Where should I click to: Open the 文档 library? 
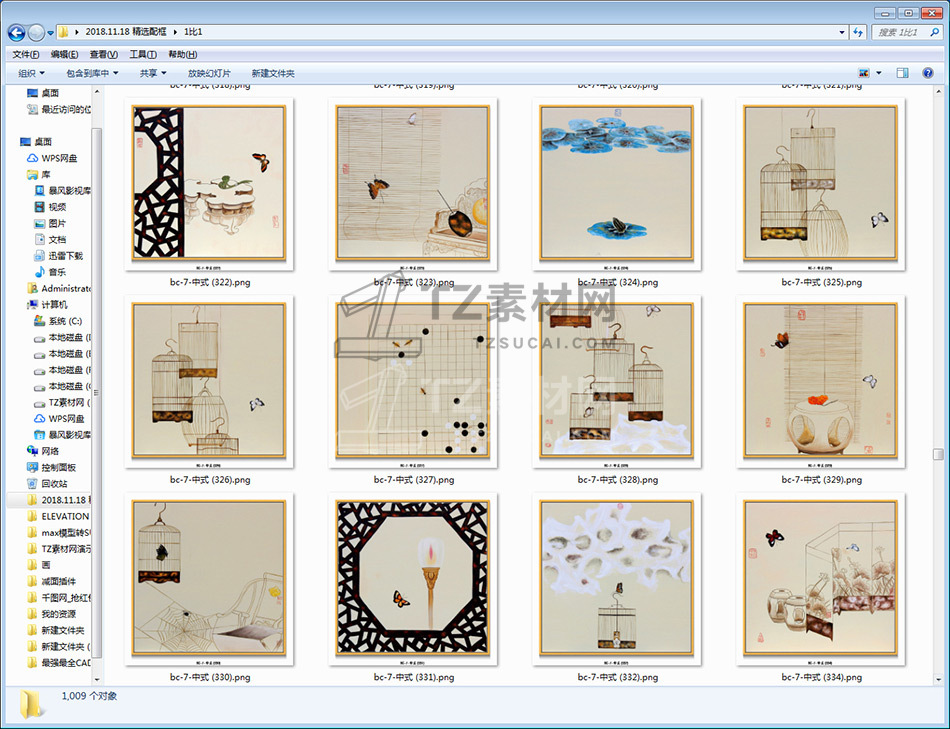point(50,240)
